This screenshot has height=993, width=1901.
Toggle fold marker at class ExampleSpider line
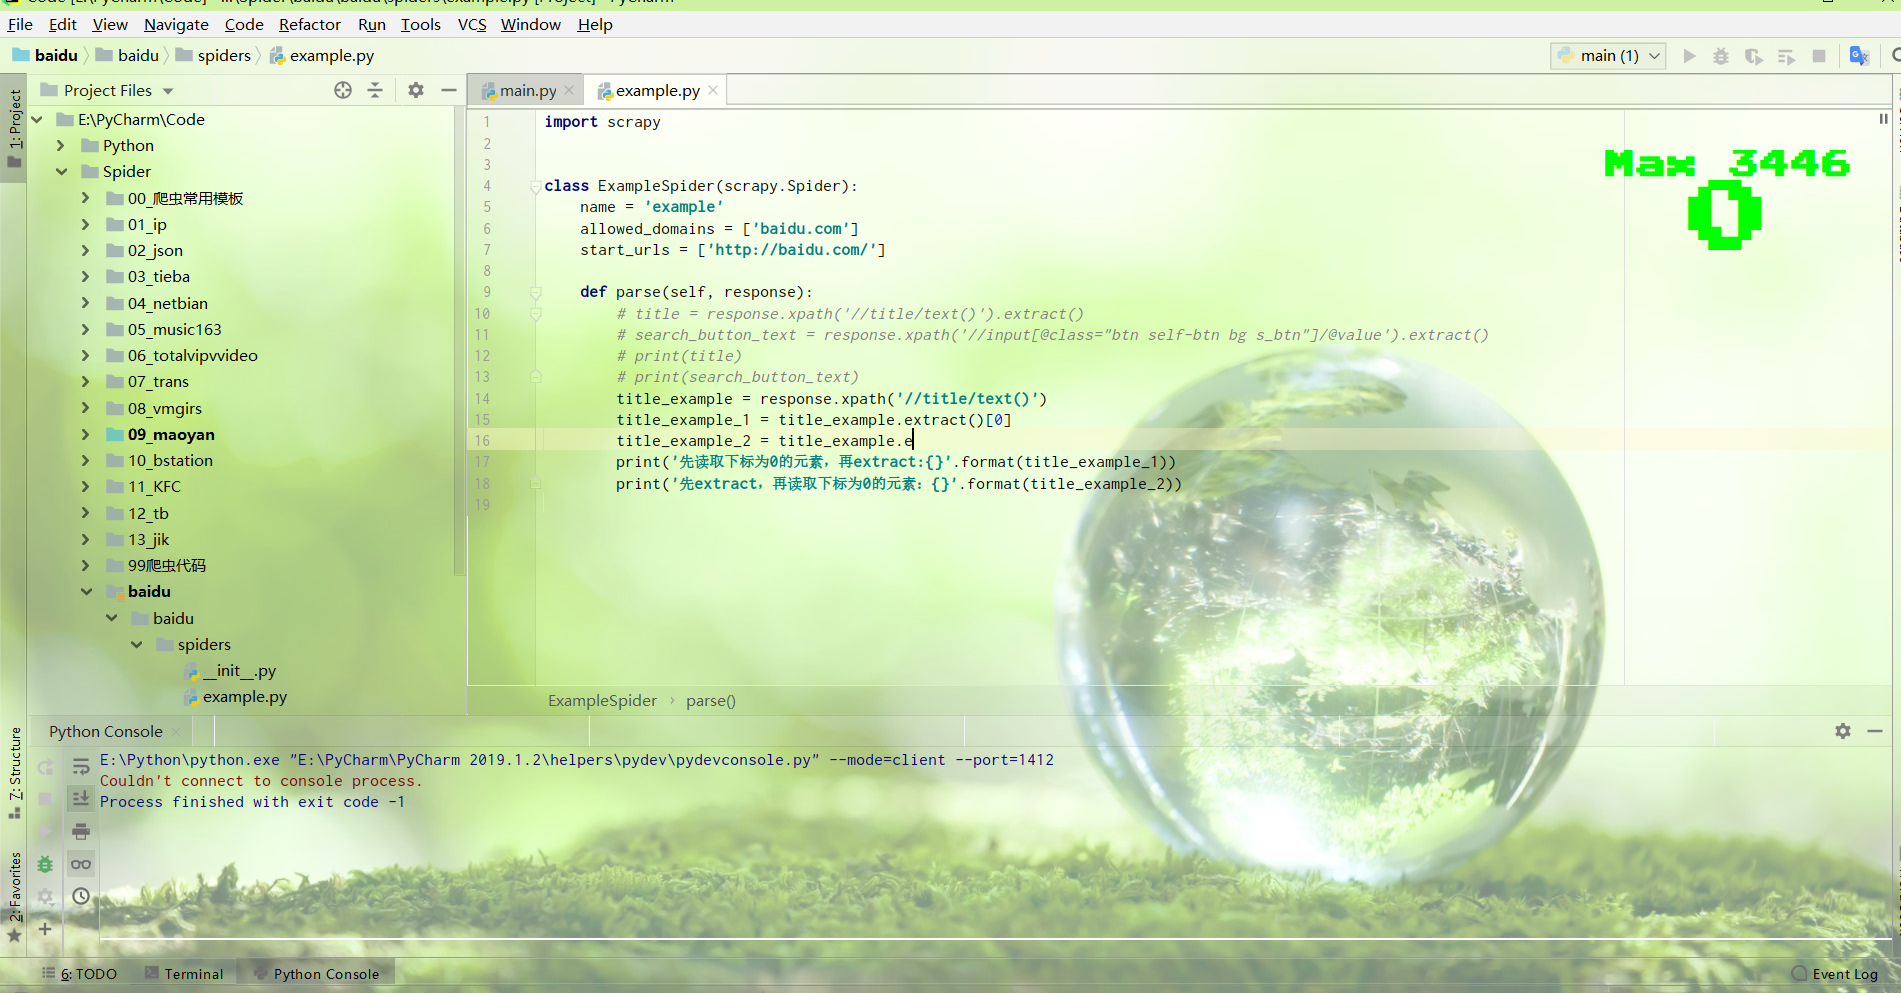pos(536,186)
